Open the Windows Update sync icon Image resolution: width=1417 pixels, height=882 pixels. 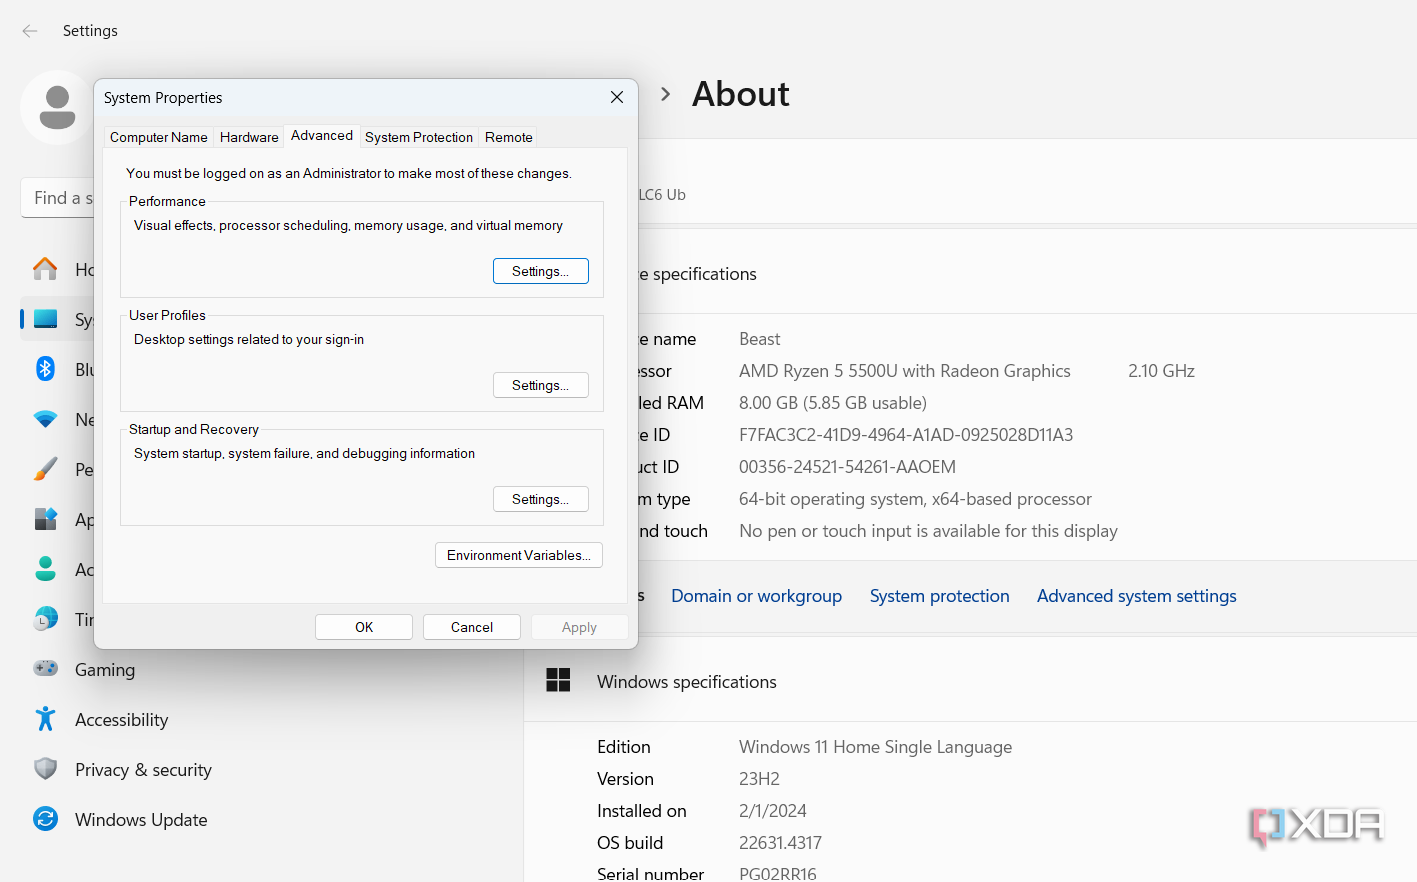coord(45,819)
